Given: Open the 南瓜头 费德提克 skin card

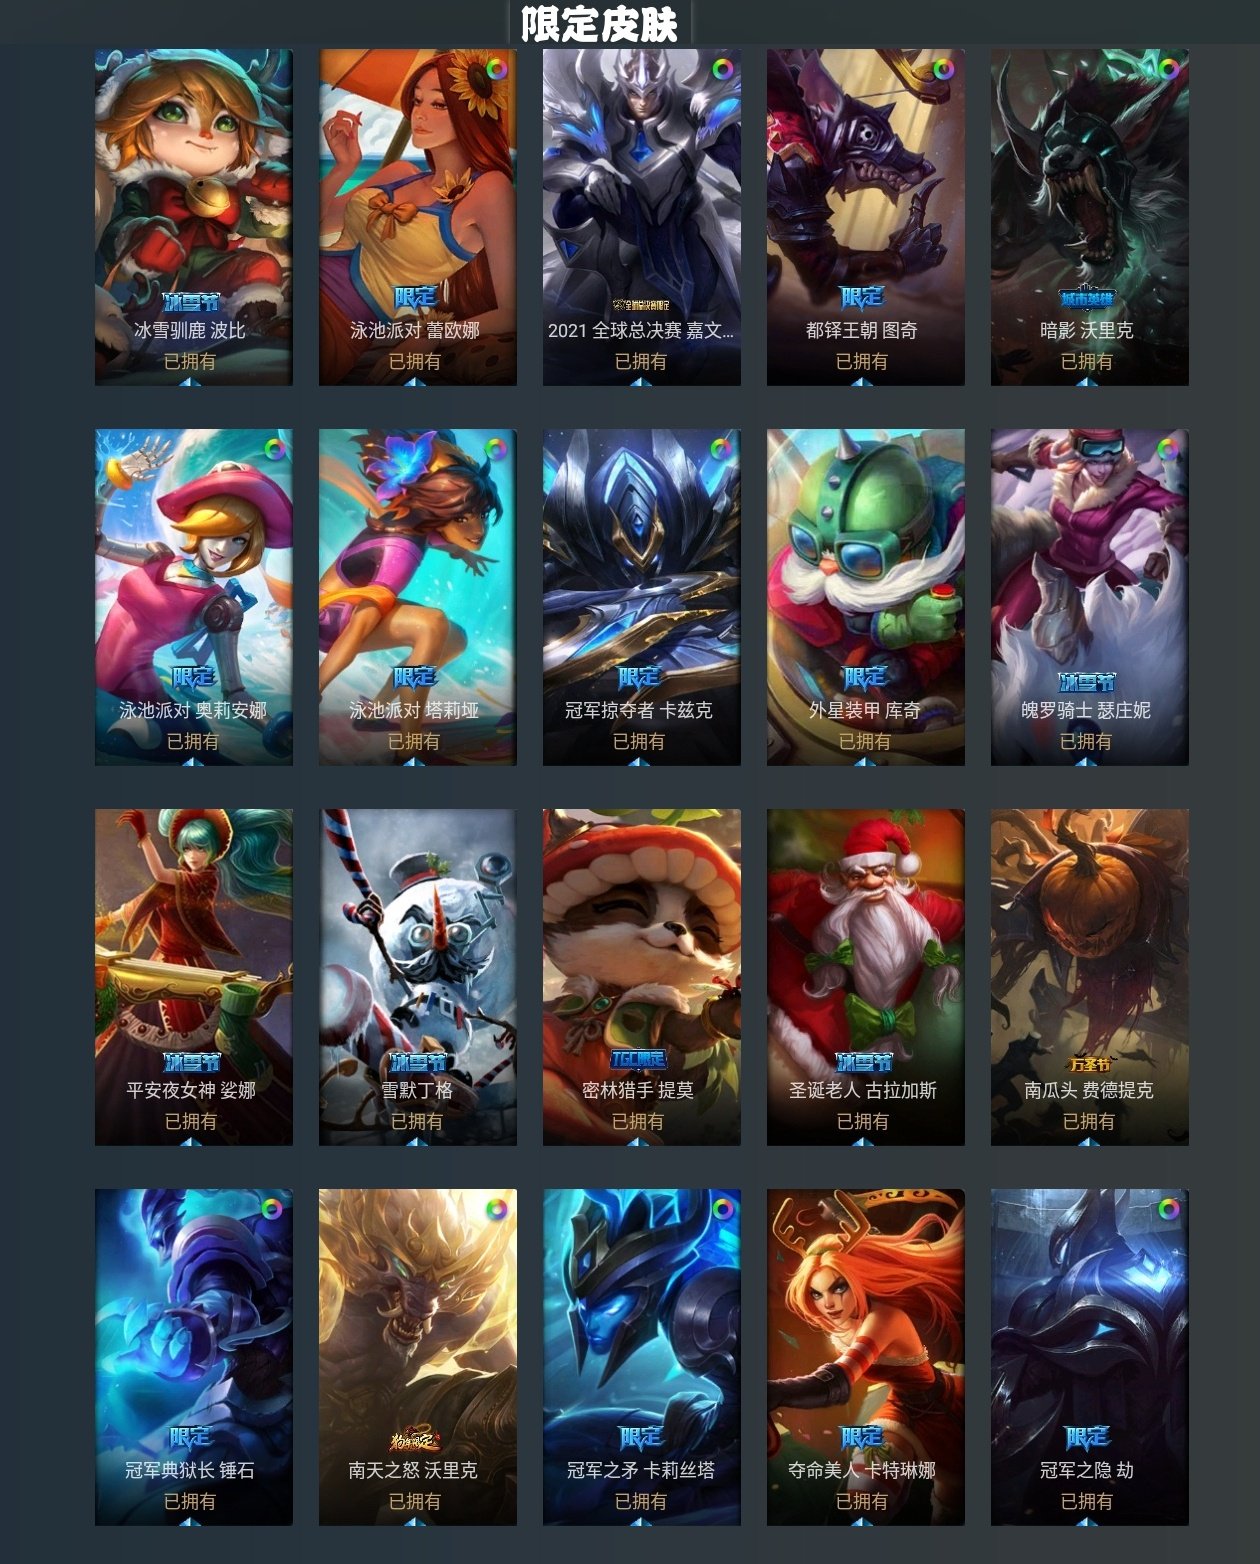Looking at the screenshot, I should (x=1090, y=977).
